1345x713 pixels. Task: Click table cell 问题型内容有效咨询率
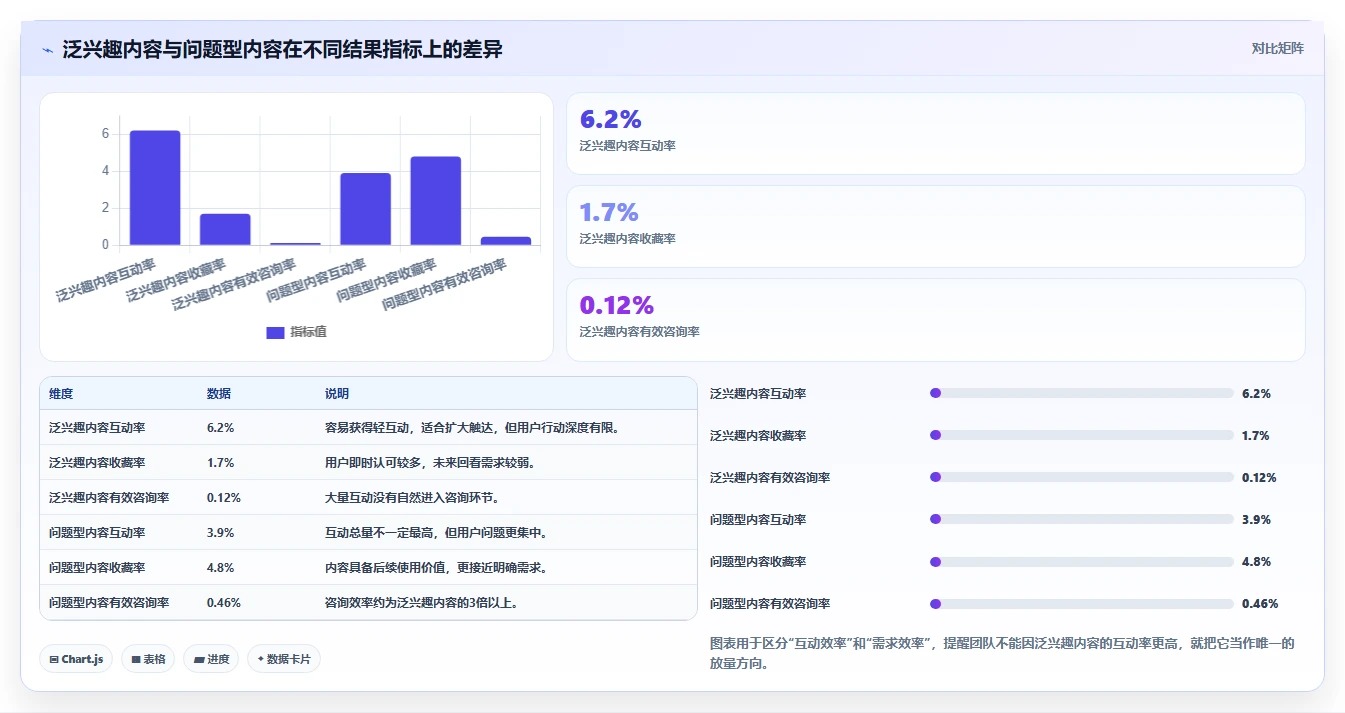(109, 603)
